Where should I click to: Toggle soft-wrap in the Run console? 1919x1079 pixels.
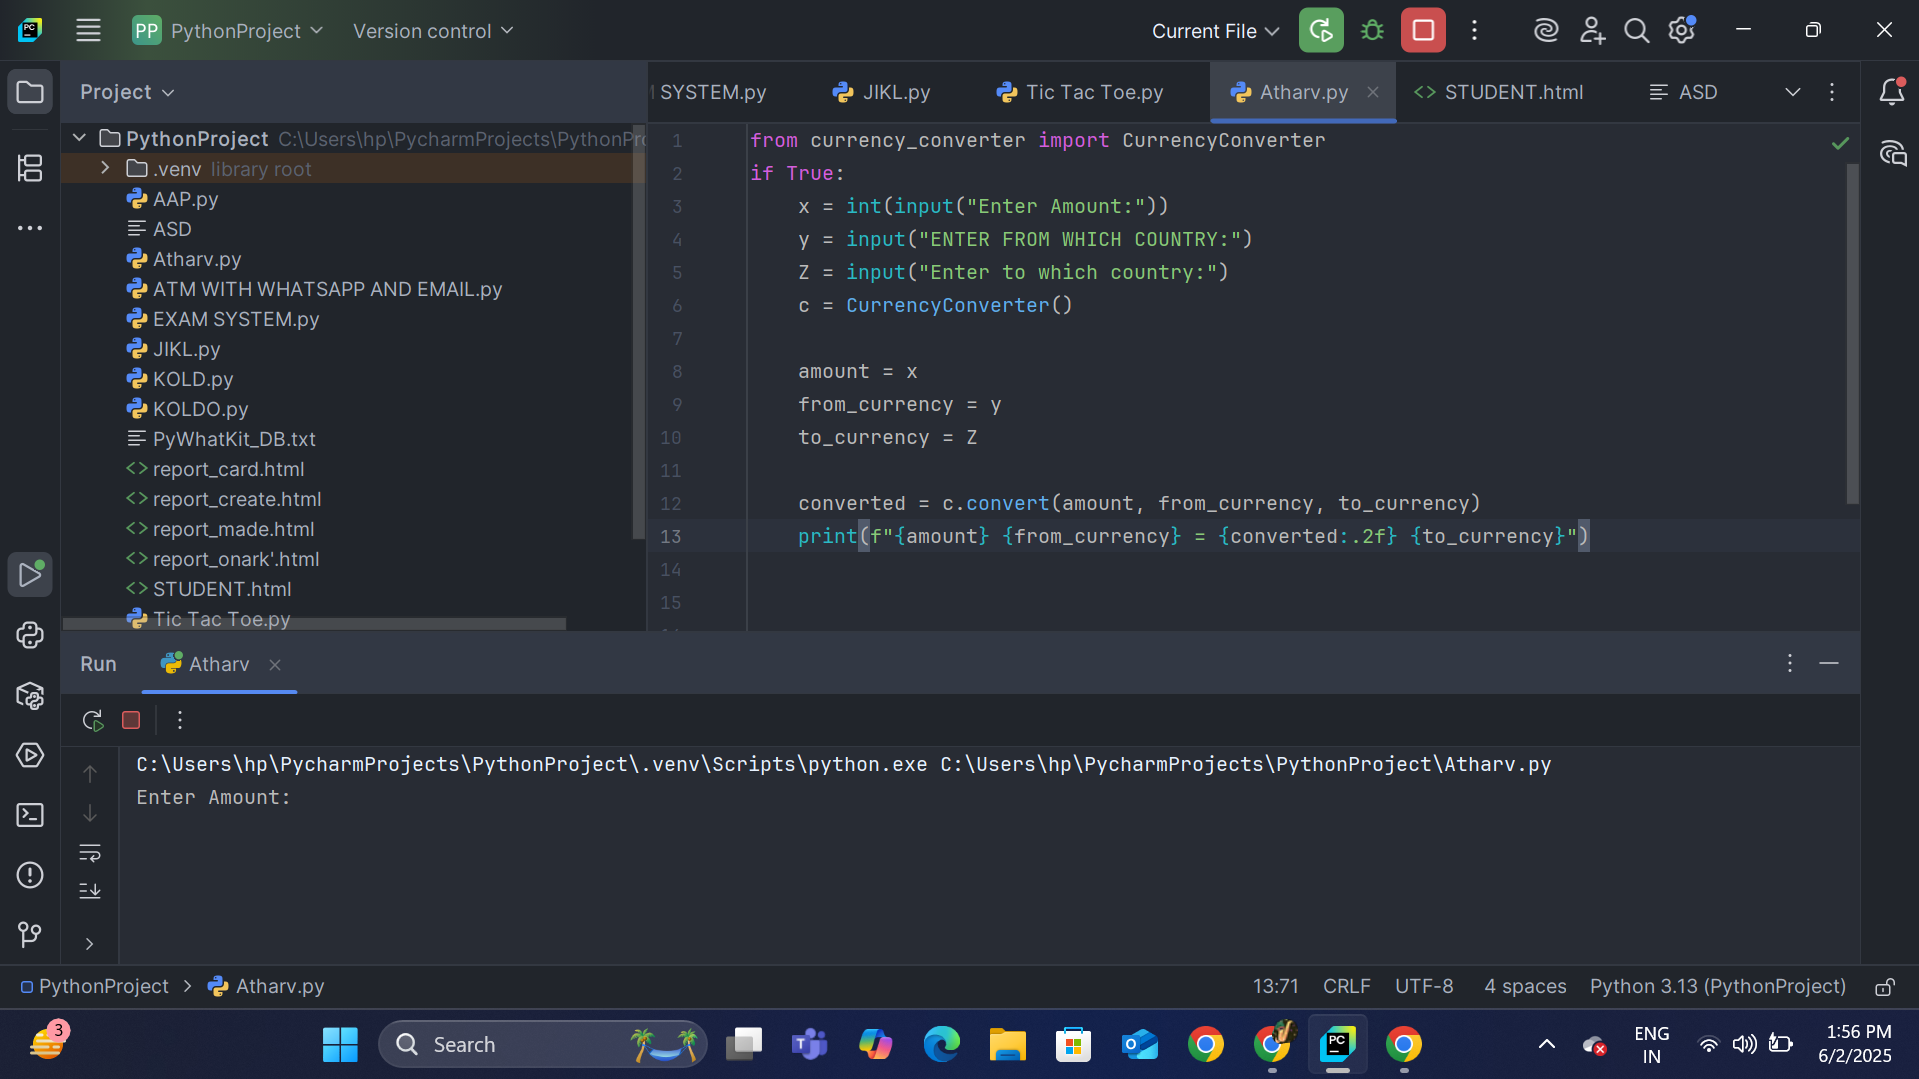pyautogui.click(x=90, y=853)
